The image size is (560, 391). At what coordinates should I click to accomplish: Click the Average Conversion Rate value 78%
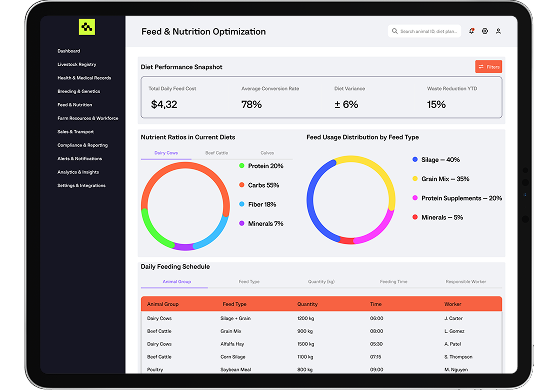pos(251,104)
